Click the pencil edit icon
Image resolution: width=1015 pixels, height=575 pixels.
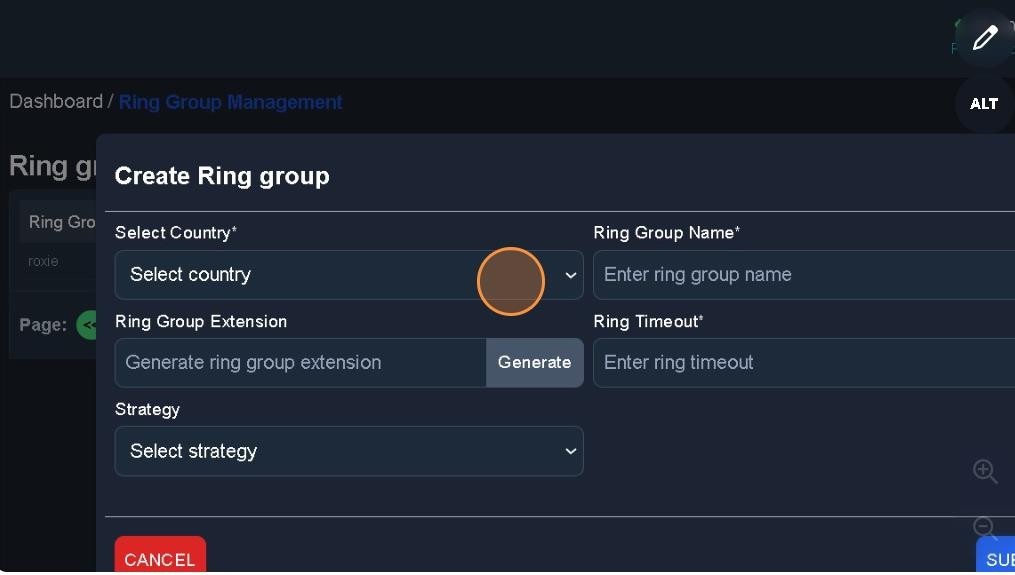[x=984, y=39]
